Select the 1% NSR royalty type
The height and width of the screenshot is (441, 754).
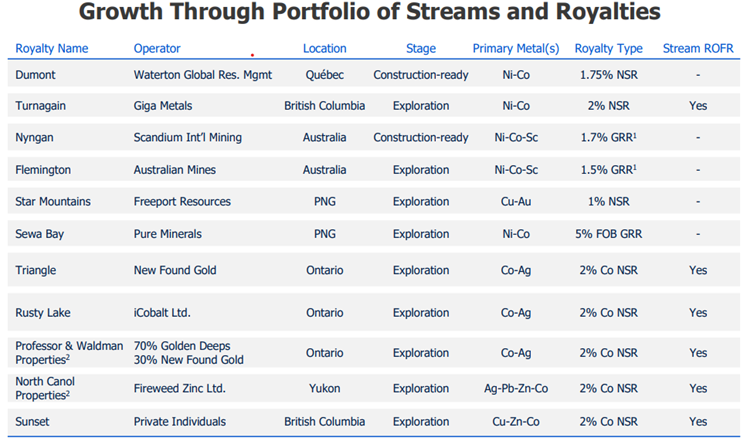point(608,202)
